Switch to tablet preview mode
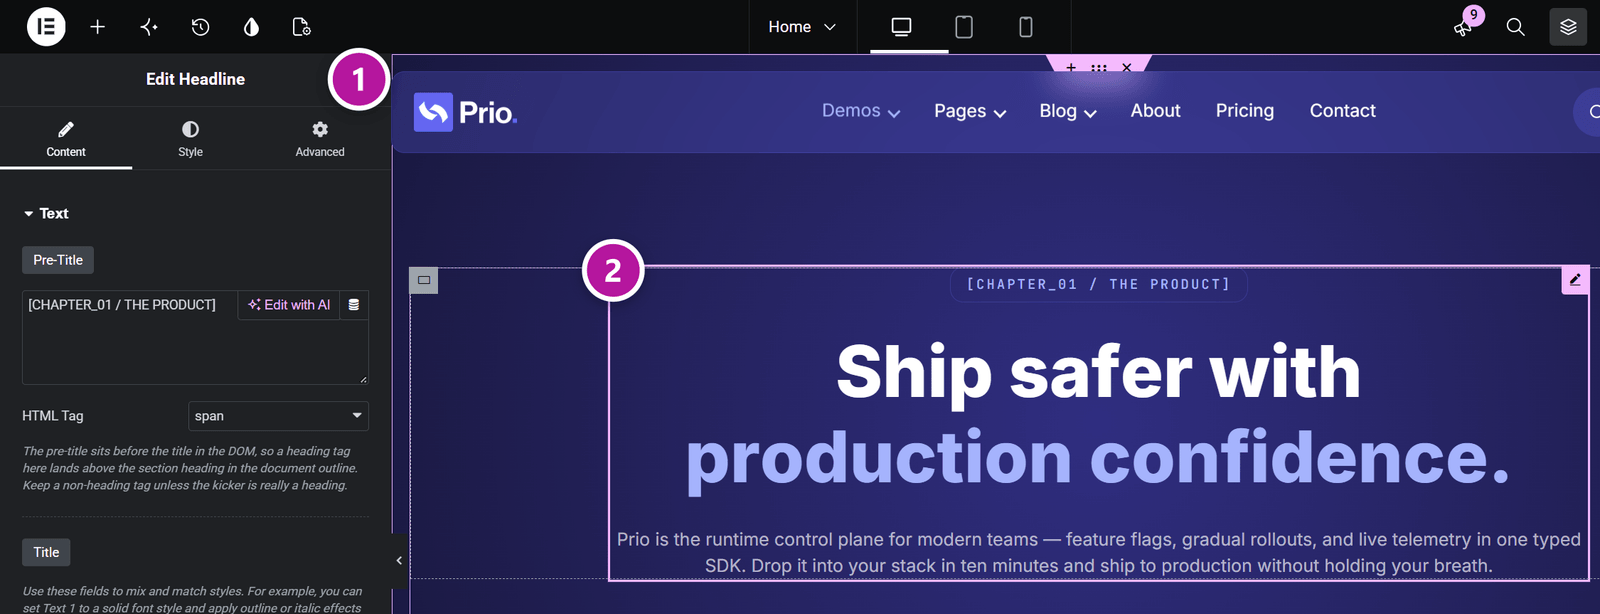1600x614 pixels. click(964, 27)
